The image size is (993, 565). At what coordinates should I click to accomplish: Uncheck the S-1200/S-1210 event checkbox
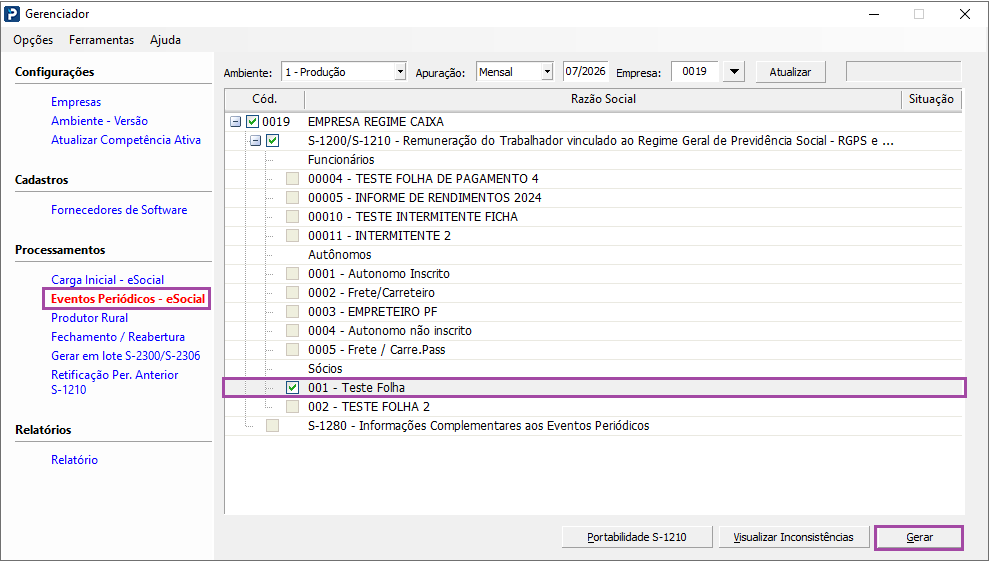(272, 141)
